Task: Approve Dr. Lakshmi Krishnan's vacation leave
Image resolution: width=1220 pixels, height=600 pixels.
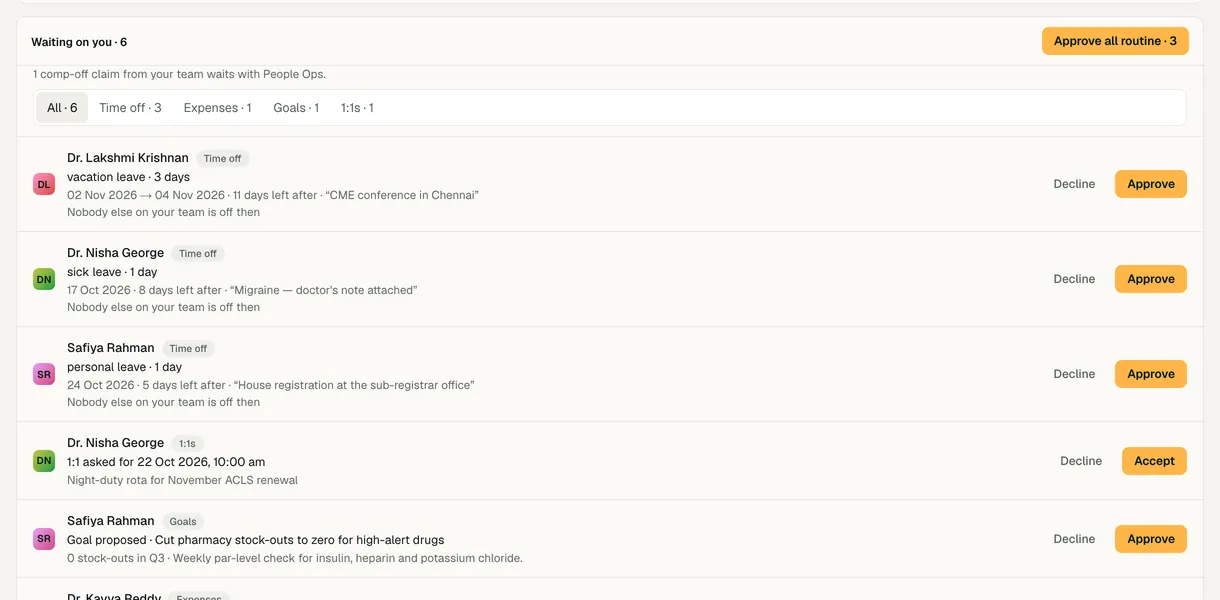Action: [1151, 184]
